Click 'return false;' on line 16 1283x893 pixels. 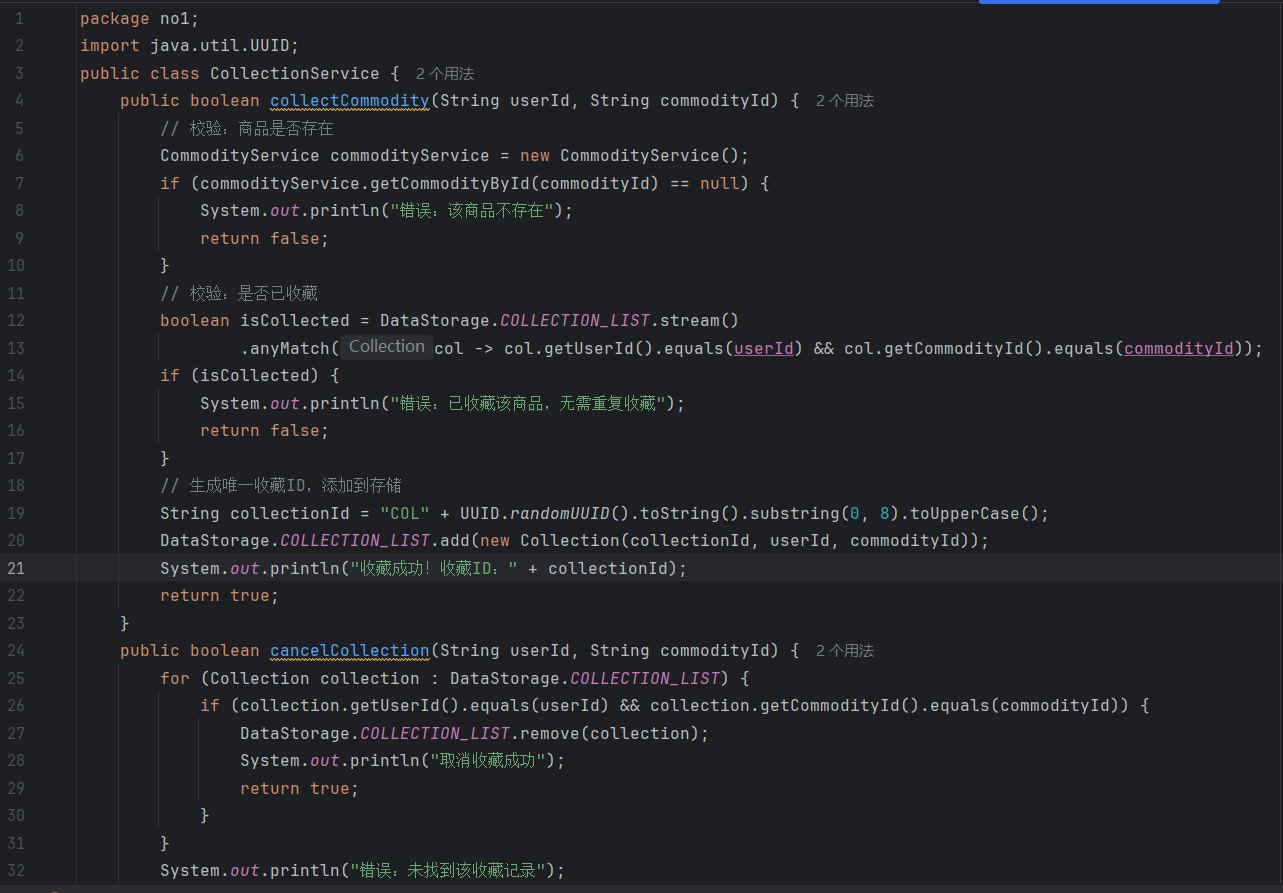click(265, 431)
